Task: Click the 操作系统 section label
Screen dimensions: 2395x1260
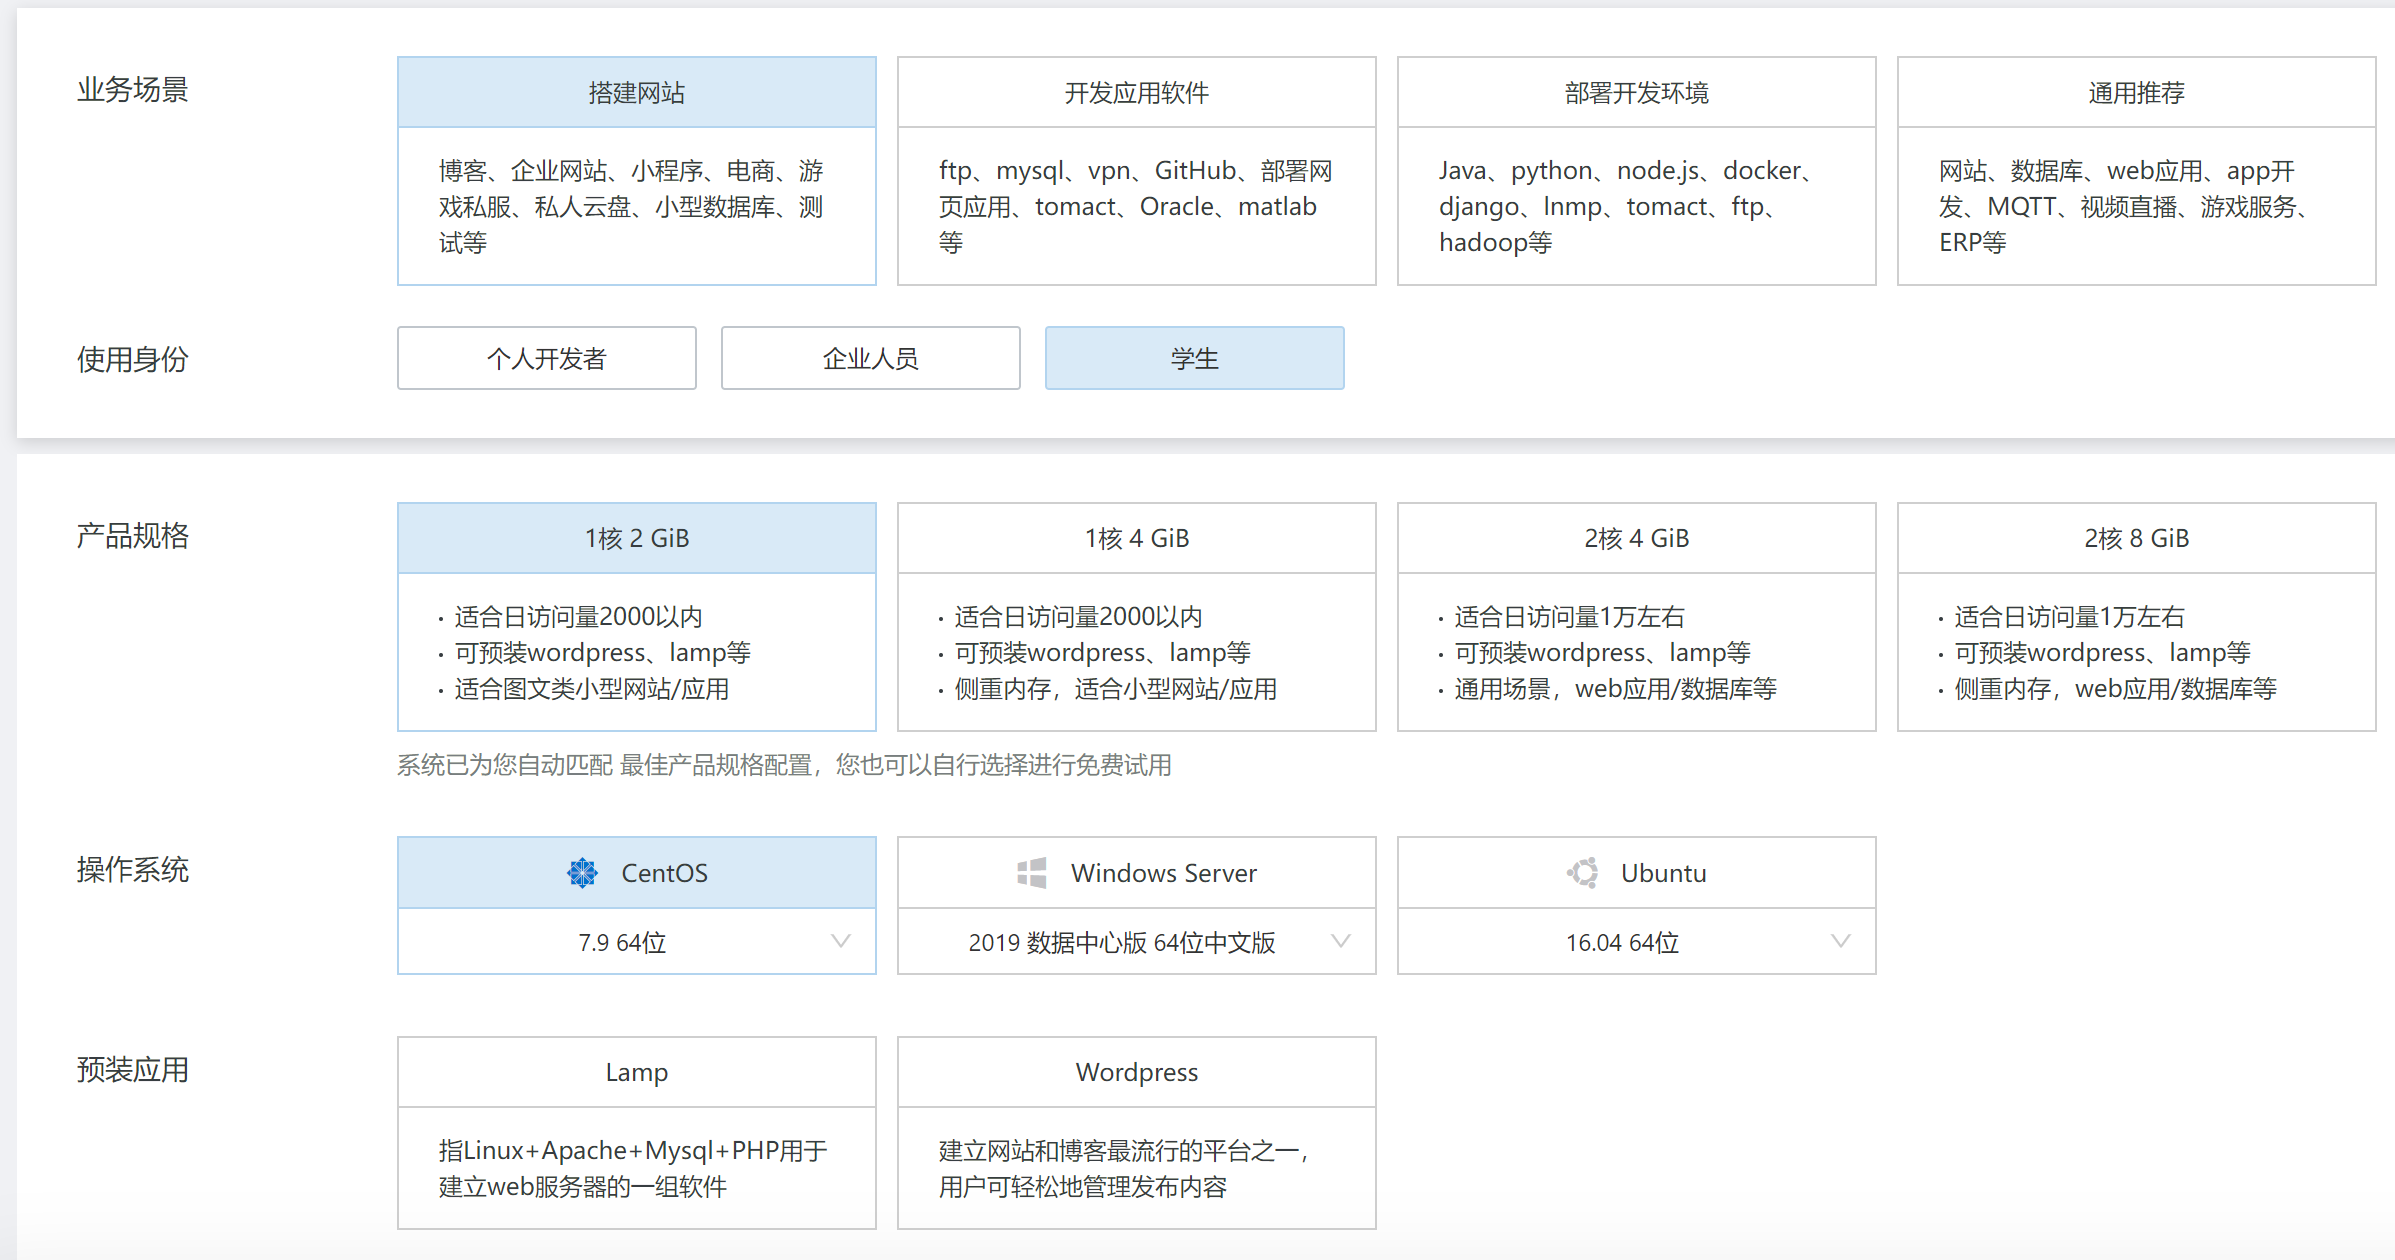Action: pyautogui.click(x=133, y=870)
